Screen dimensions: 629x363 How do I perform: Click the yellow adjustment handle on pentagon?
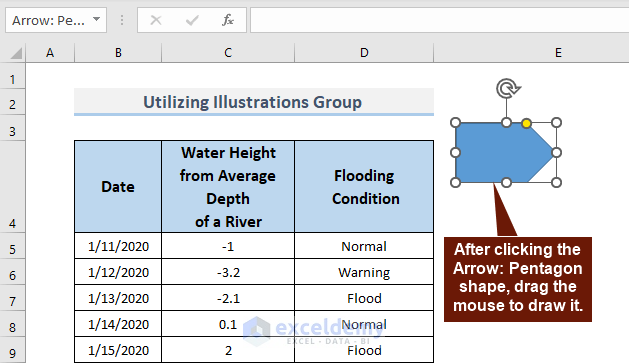coord(527,123)
